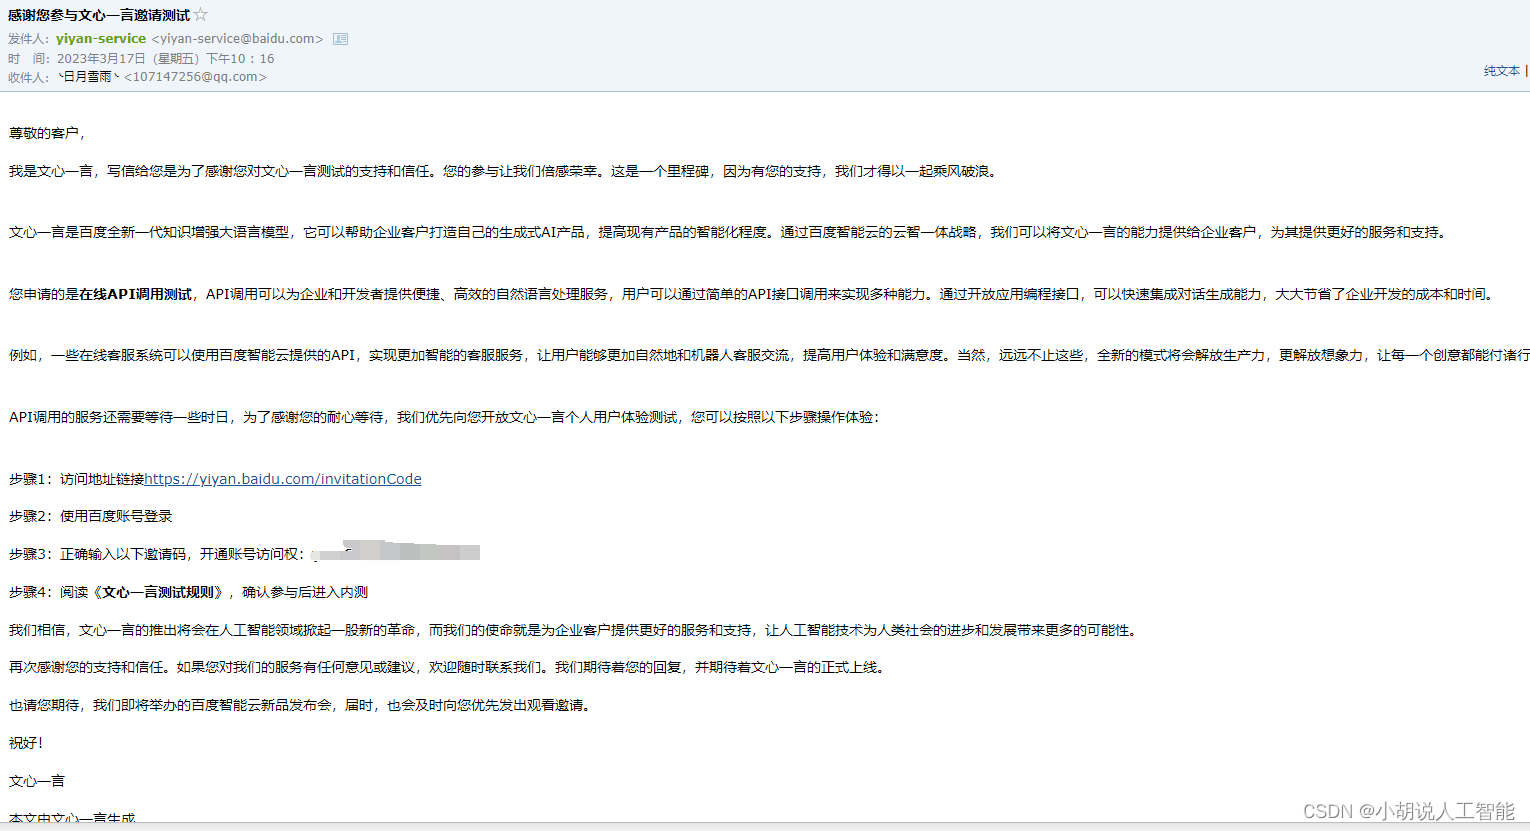Click recipient address 107147256@qq.com
1530x831 pixels.
[195, 77]
